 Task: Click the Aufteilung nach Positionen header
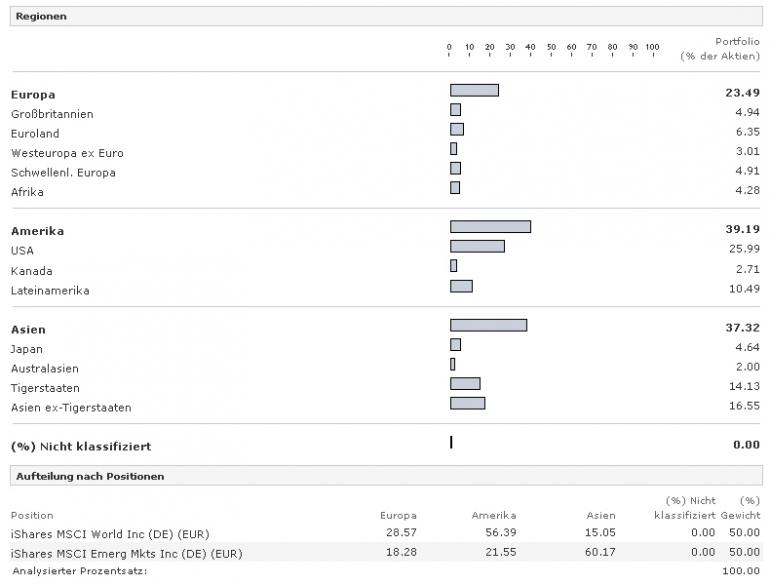pyautogui.click(x=89, y=476)
